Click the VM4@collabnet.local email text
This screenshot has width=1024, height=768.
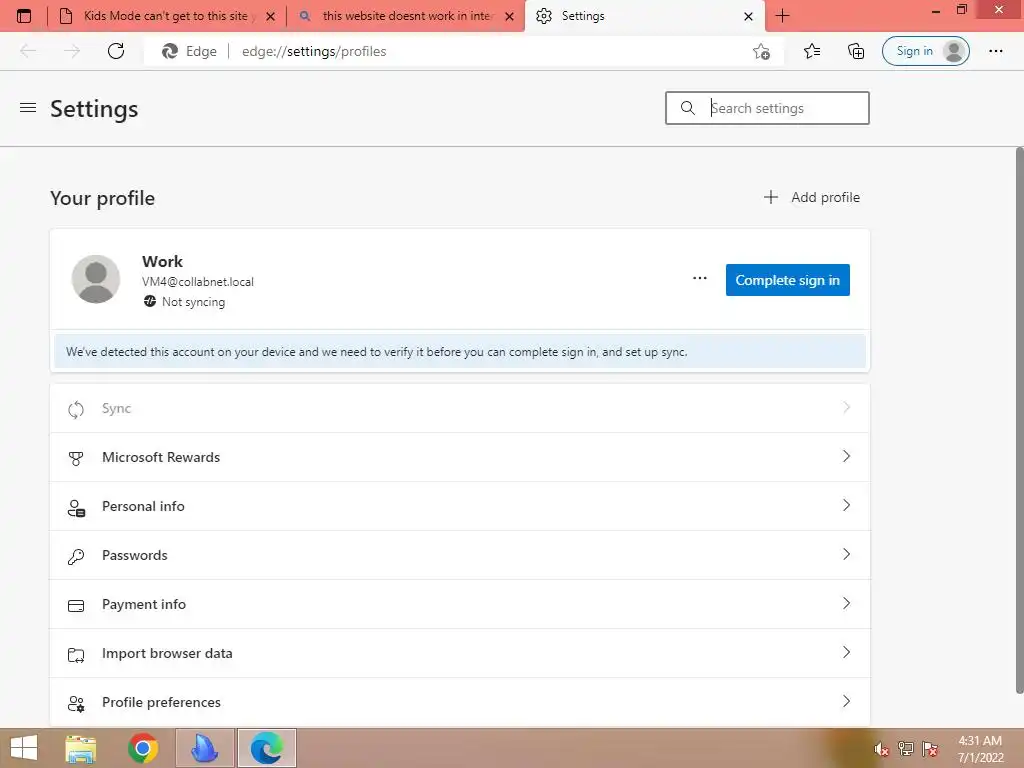click(x=198, y=281)
